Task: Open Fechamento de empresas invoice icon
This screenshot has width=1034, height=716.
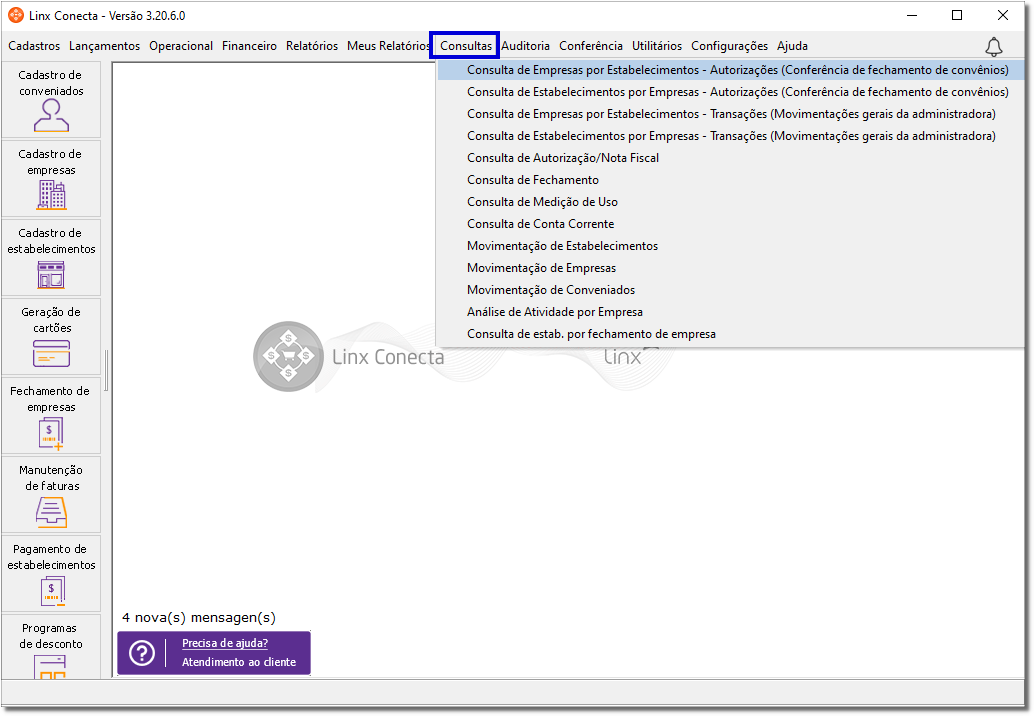Action: click(x=51, y=433)
